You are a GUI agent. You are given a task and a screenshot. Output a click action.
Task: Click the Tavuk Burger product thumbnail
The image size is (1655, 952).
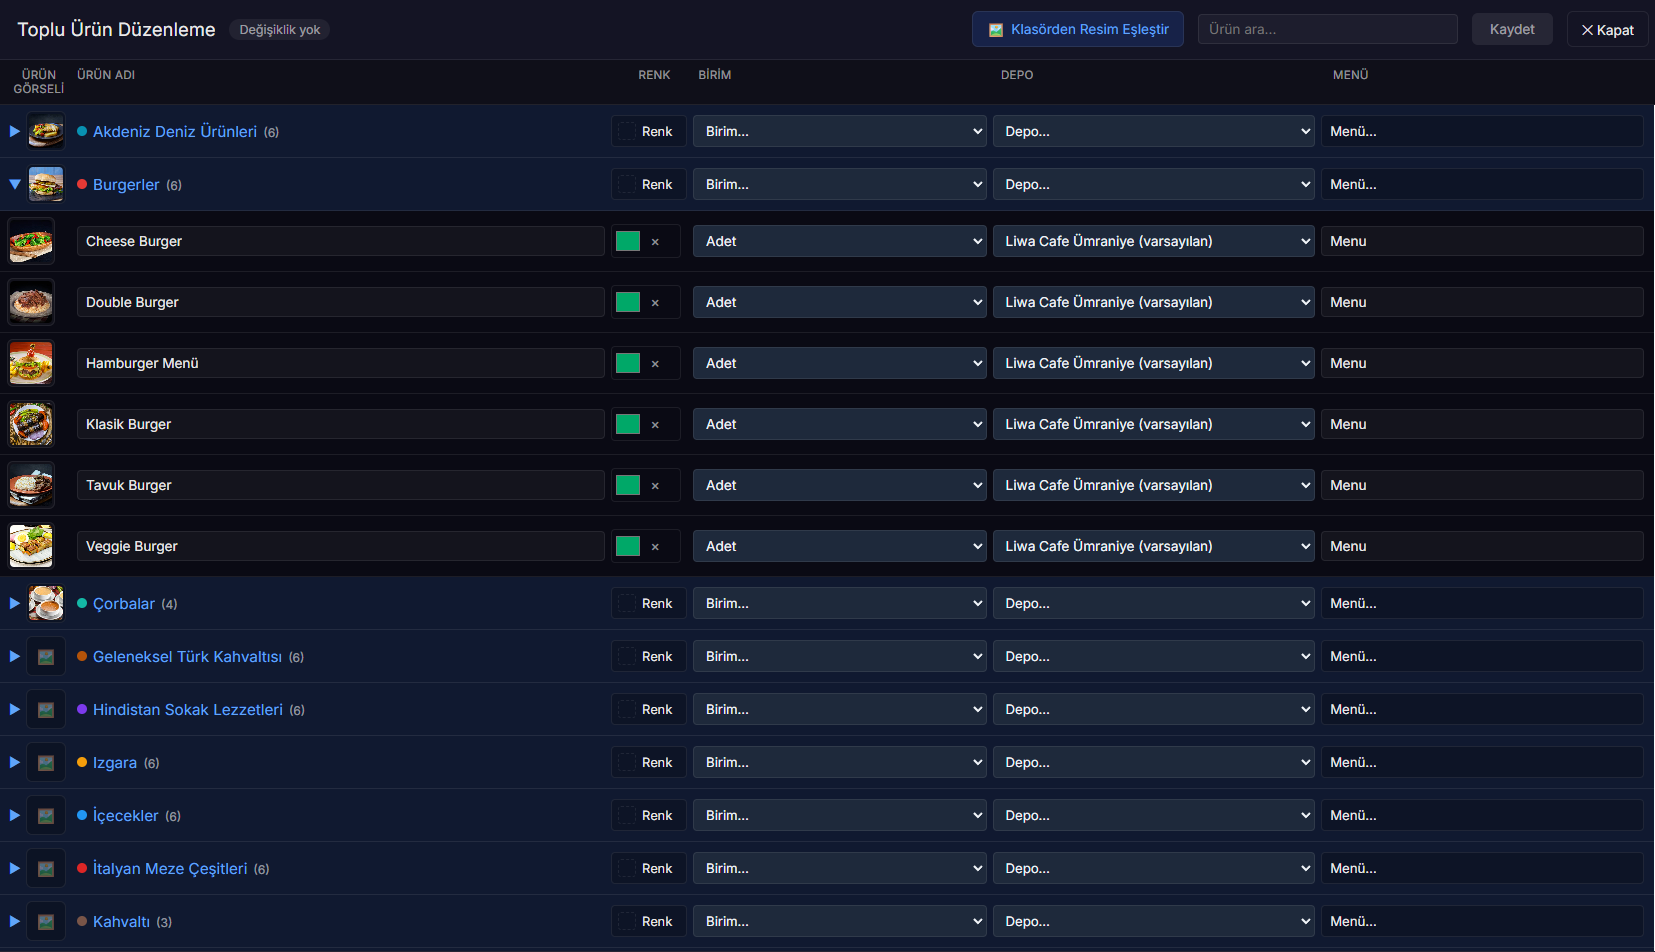point(31,486)
